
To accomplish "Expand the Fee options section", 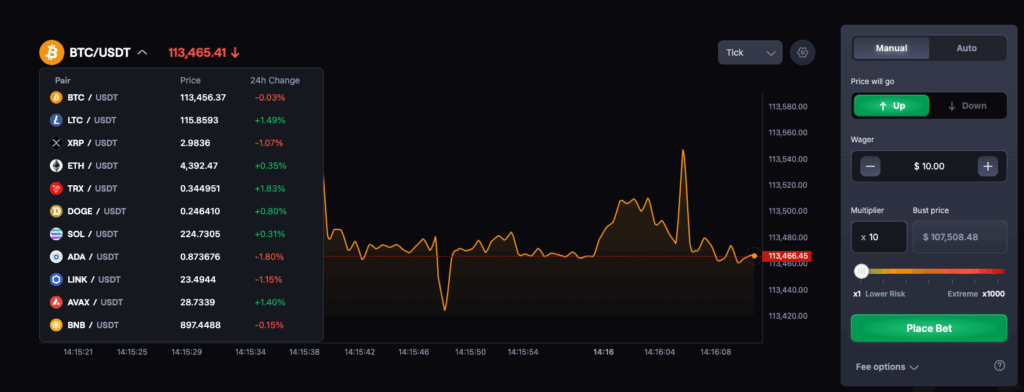I will tap(887, 367).
